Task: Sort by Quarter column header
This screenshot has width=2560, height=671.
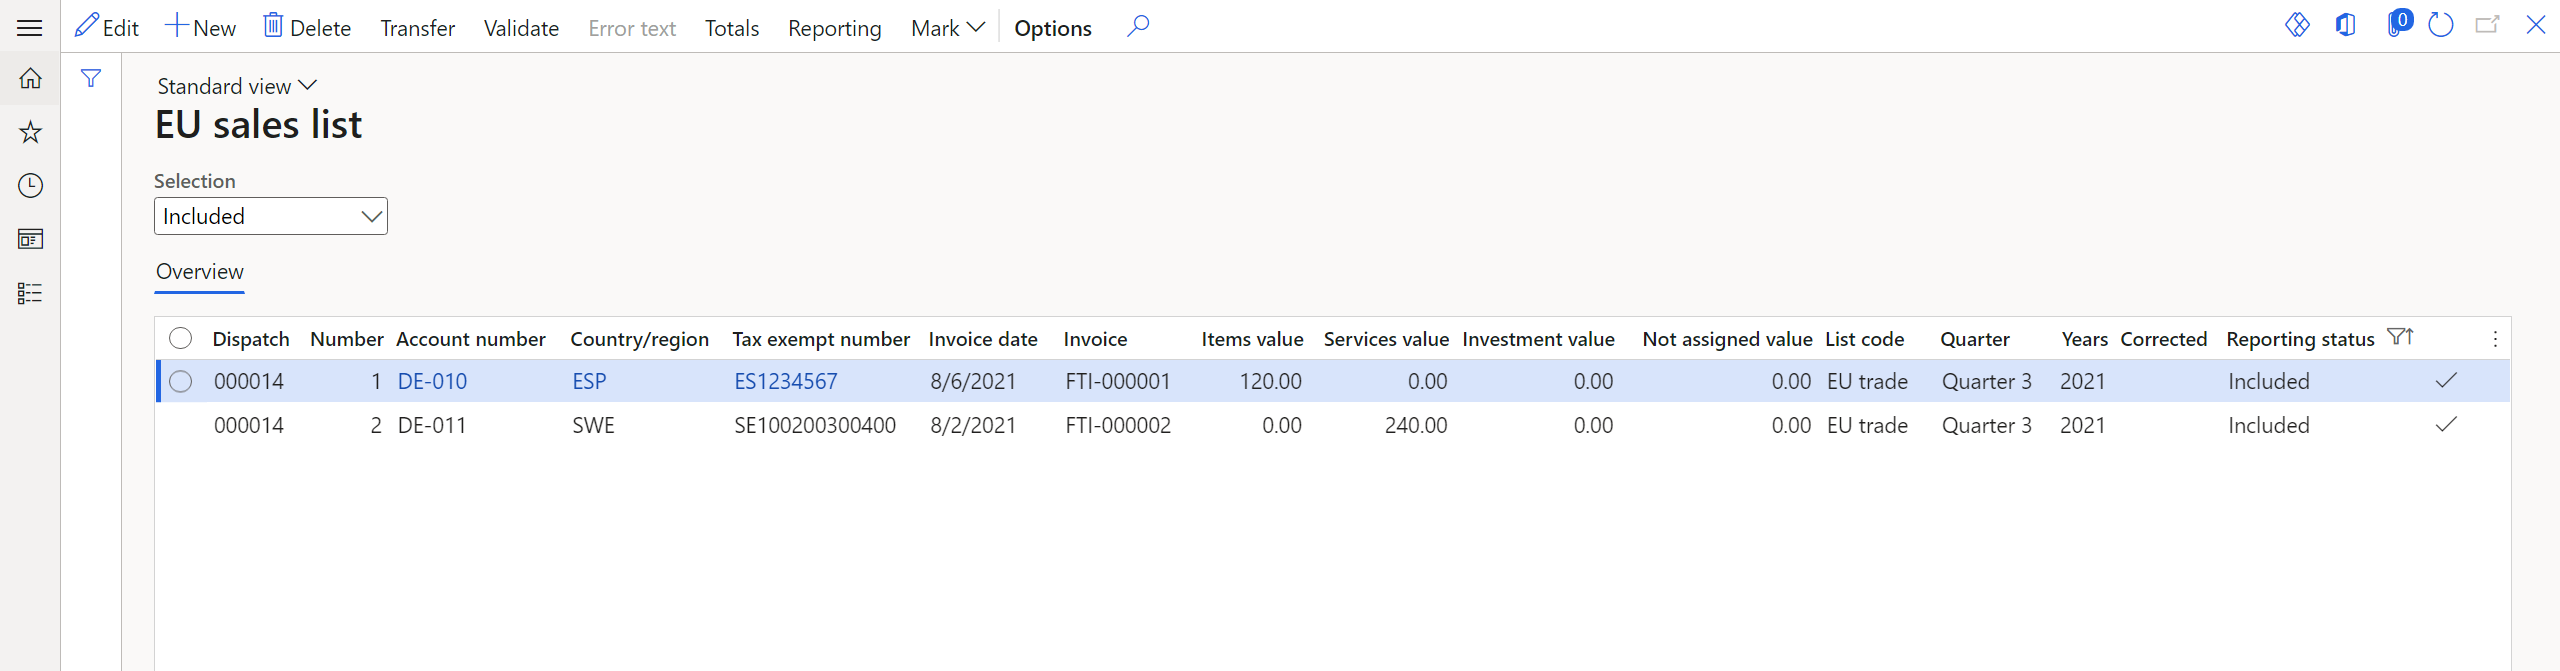Action: (1974, 339)
